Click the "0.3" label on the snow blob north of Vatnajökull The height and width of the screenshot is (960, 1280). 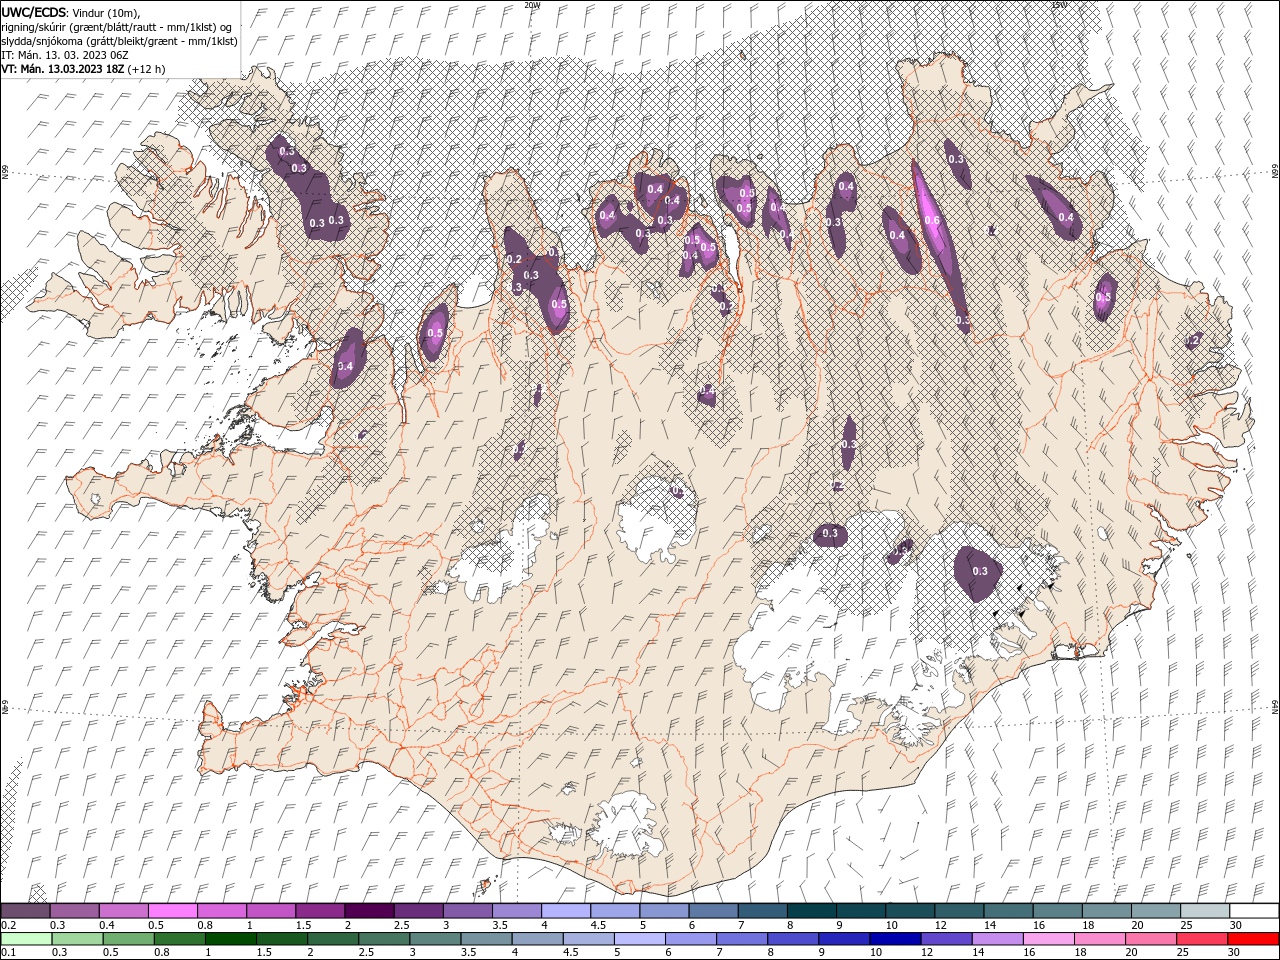click(830, 534)
